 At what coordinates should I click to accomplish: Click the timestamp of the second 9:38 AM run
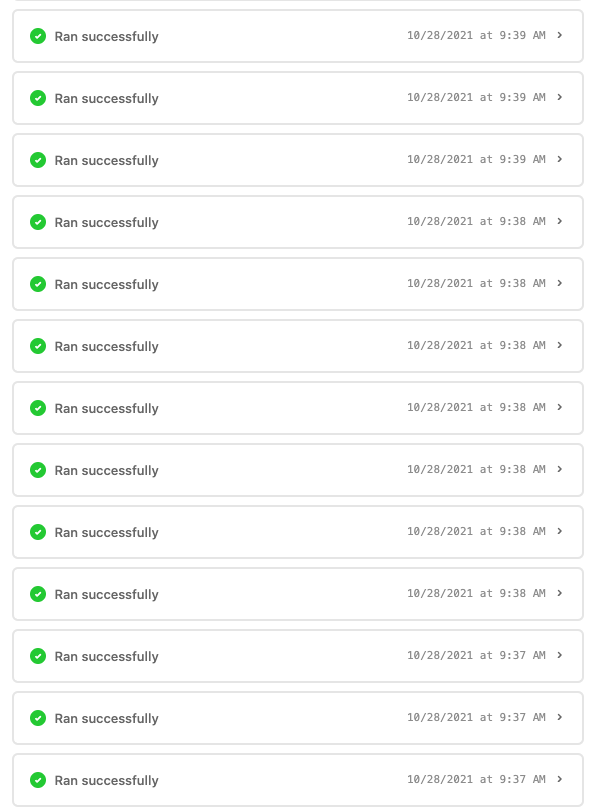coord(476,283)
